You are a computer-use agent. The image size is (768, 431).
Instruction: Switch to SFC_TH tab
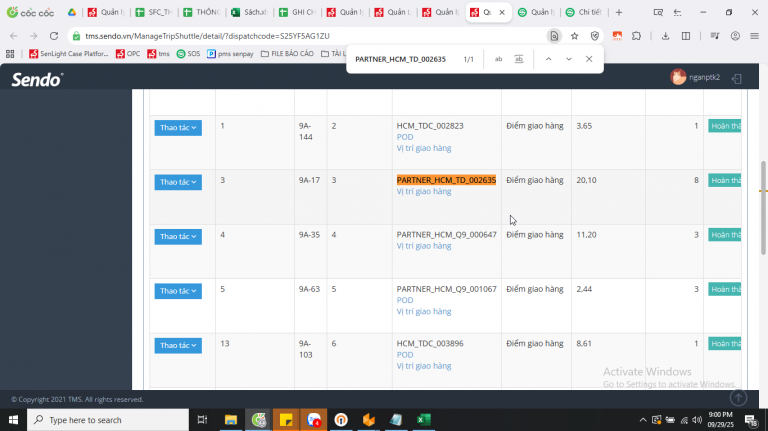click(x=154, y=12)
